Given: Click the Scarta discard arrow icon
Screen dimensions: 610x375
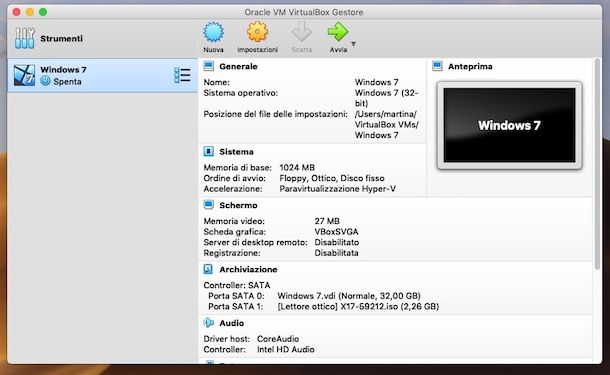Looking at the screenshot, I should pyautogui.click(x=301, y=32).
